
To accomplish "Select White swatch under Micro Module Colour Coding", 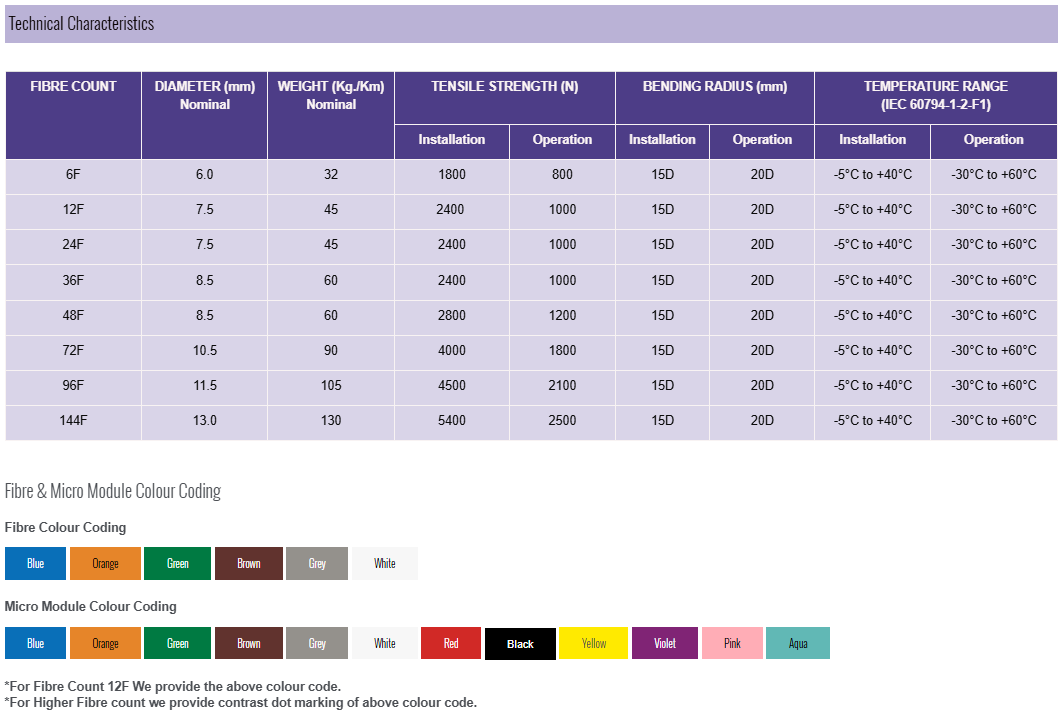I will click(385, 643).
